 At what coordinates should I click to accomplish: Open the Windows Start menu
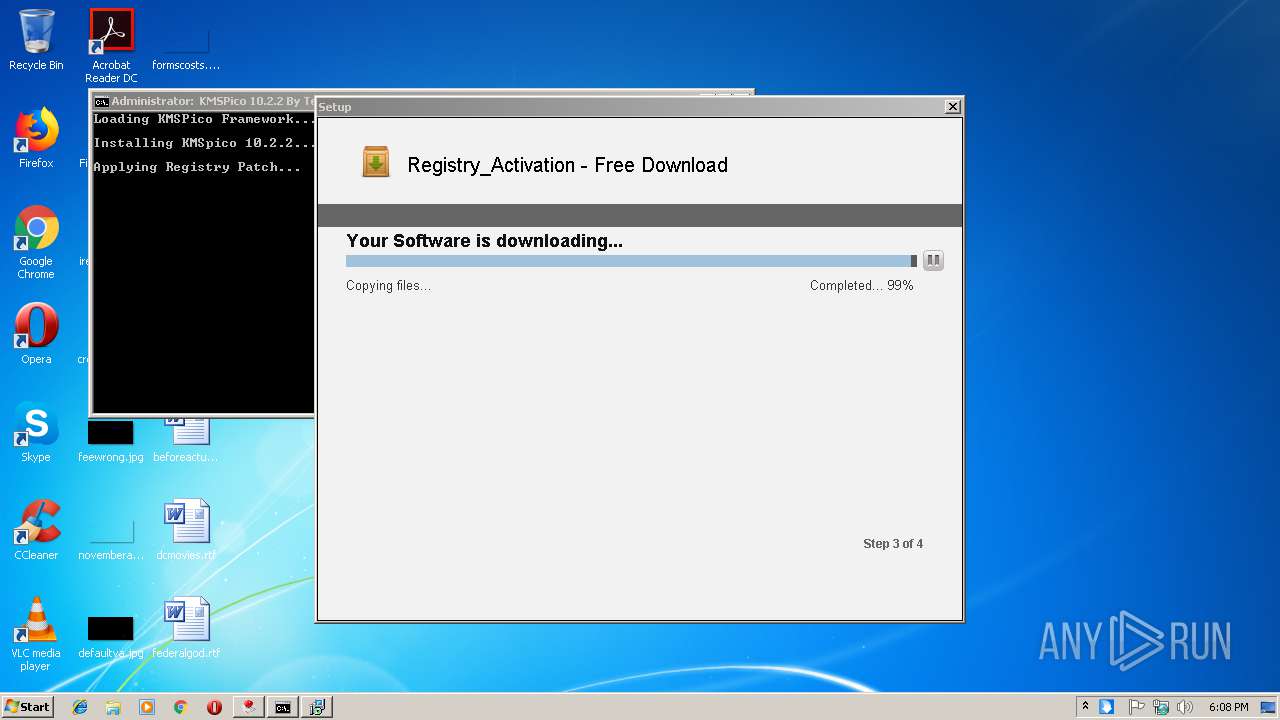(28, 706)
